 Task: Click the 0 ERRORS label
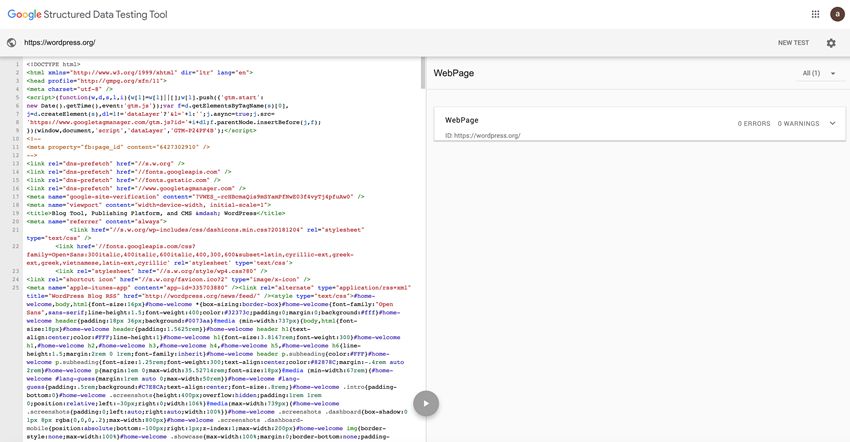(x=754, y=124)
